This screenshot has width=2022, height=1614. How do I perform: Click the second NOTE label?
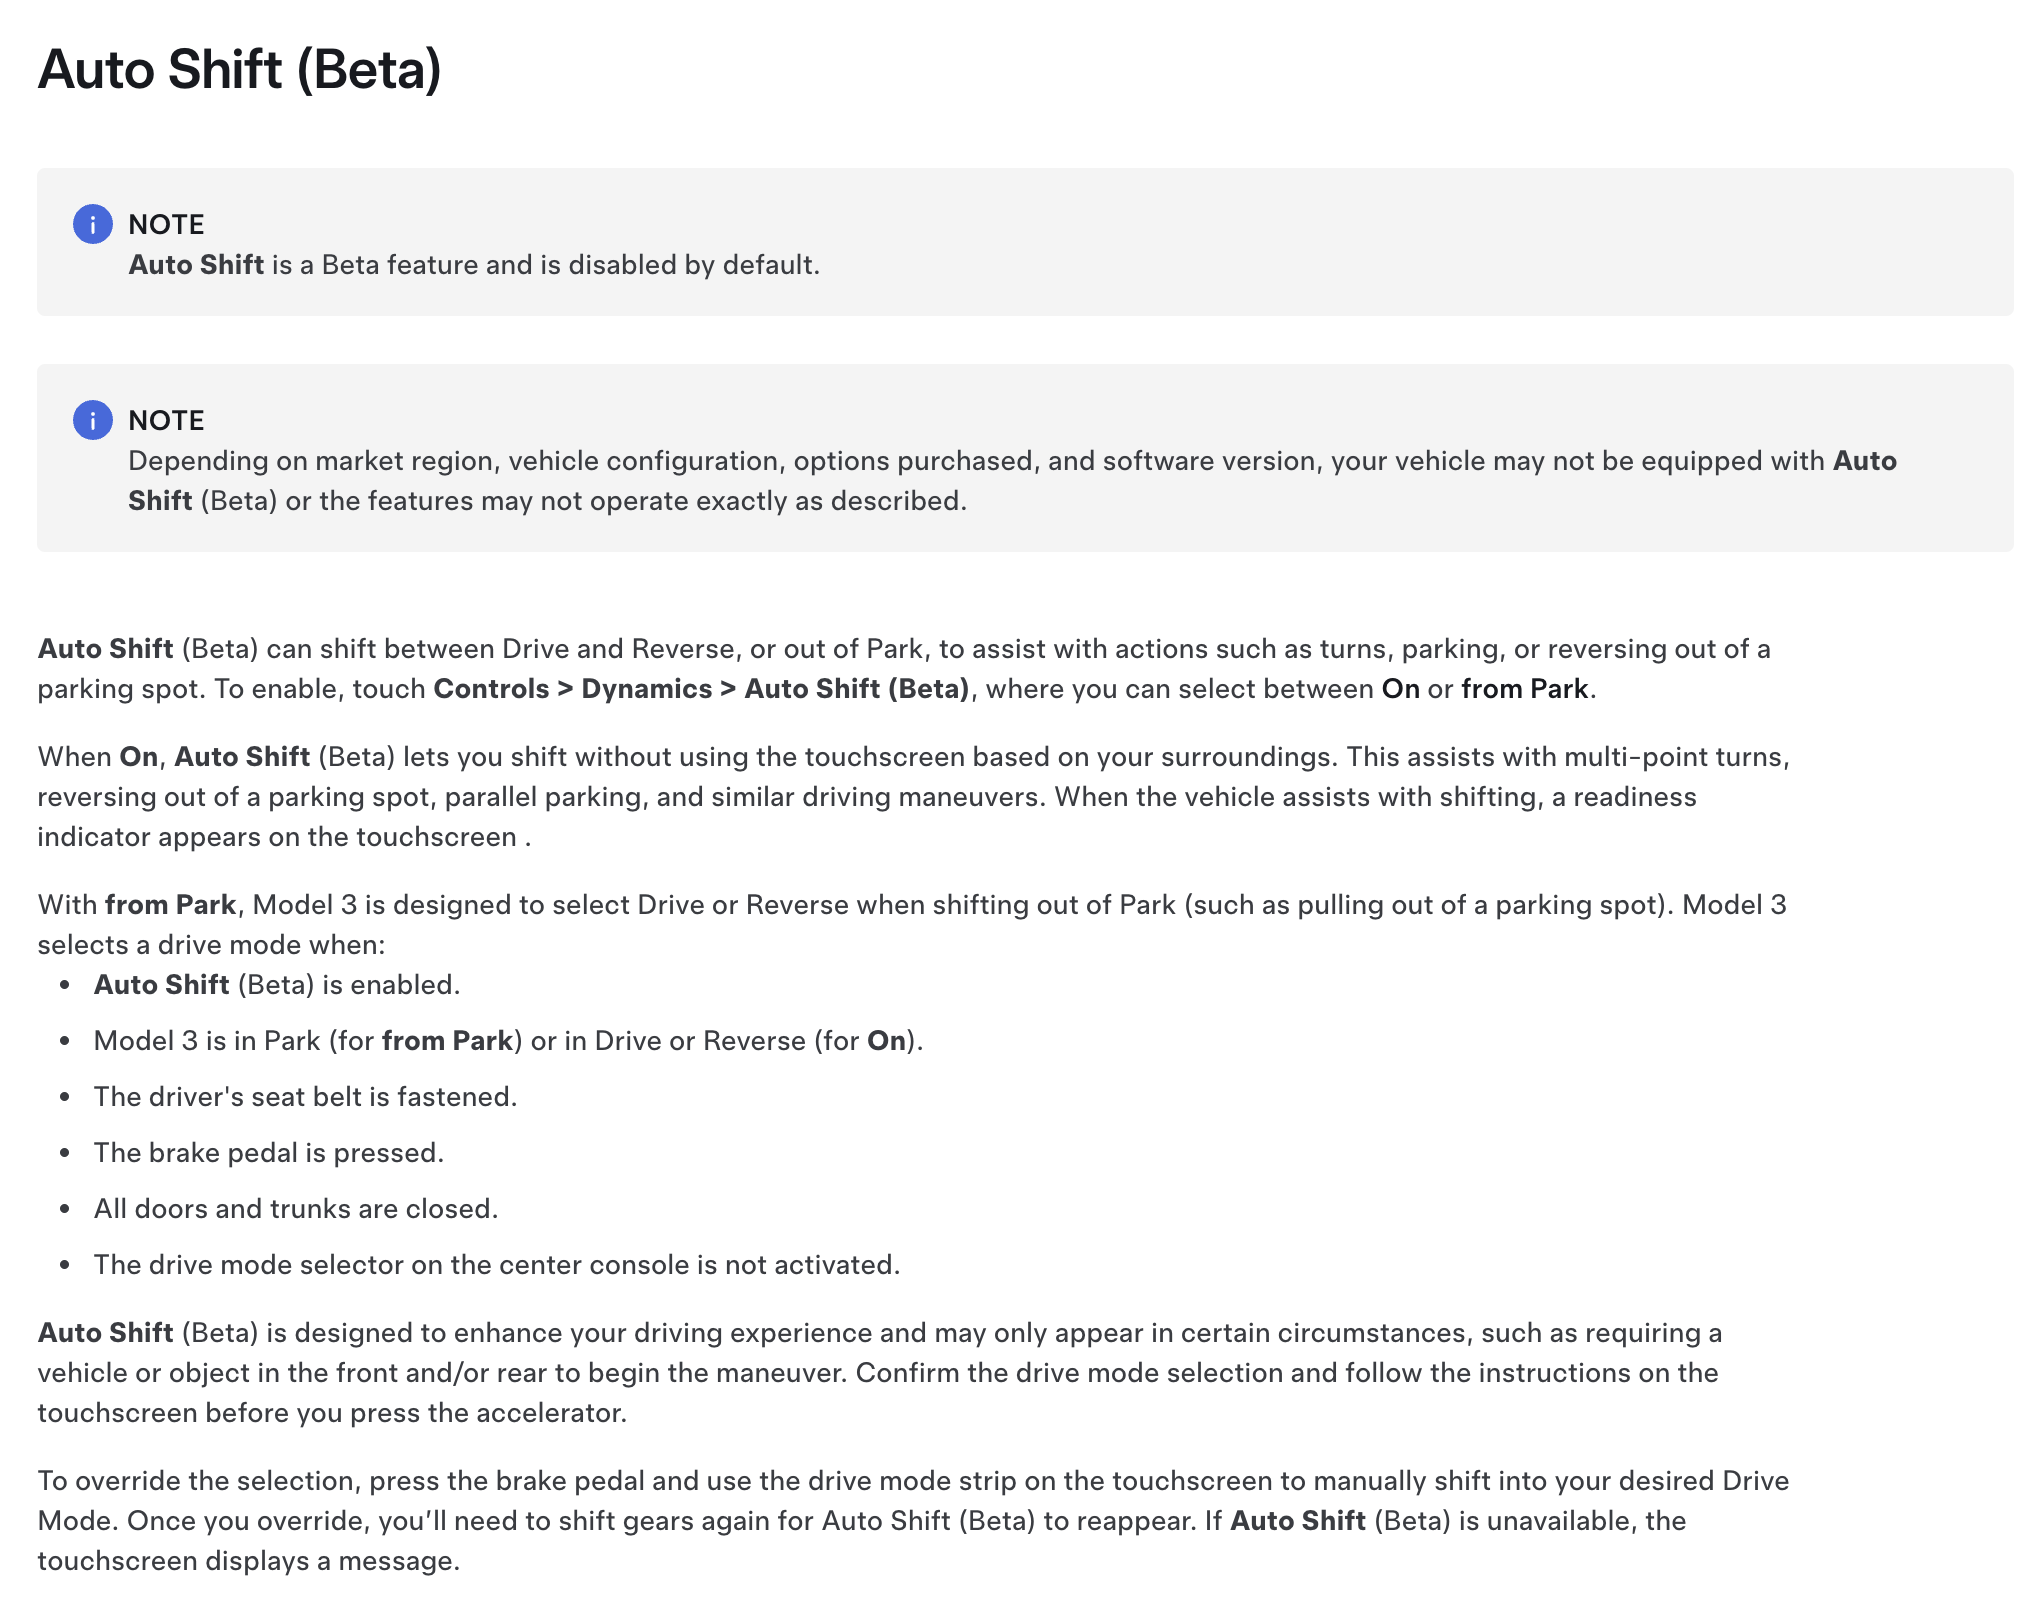click(166, 420)
